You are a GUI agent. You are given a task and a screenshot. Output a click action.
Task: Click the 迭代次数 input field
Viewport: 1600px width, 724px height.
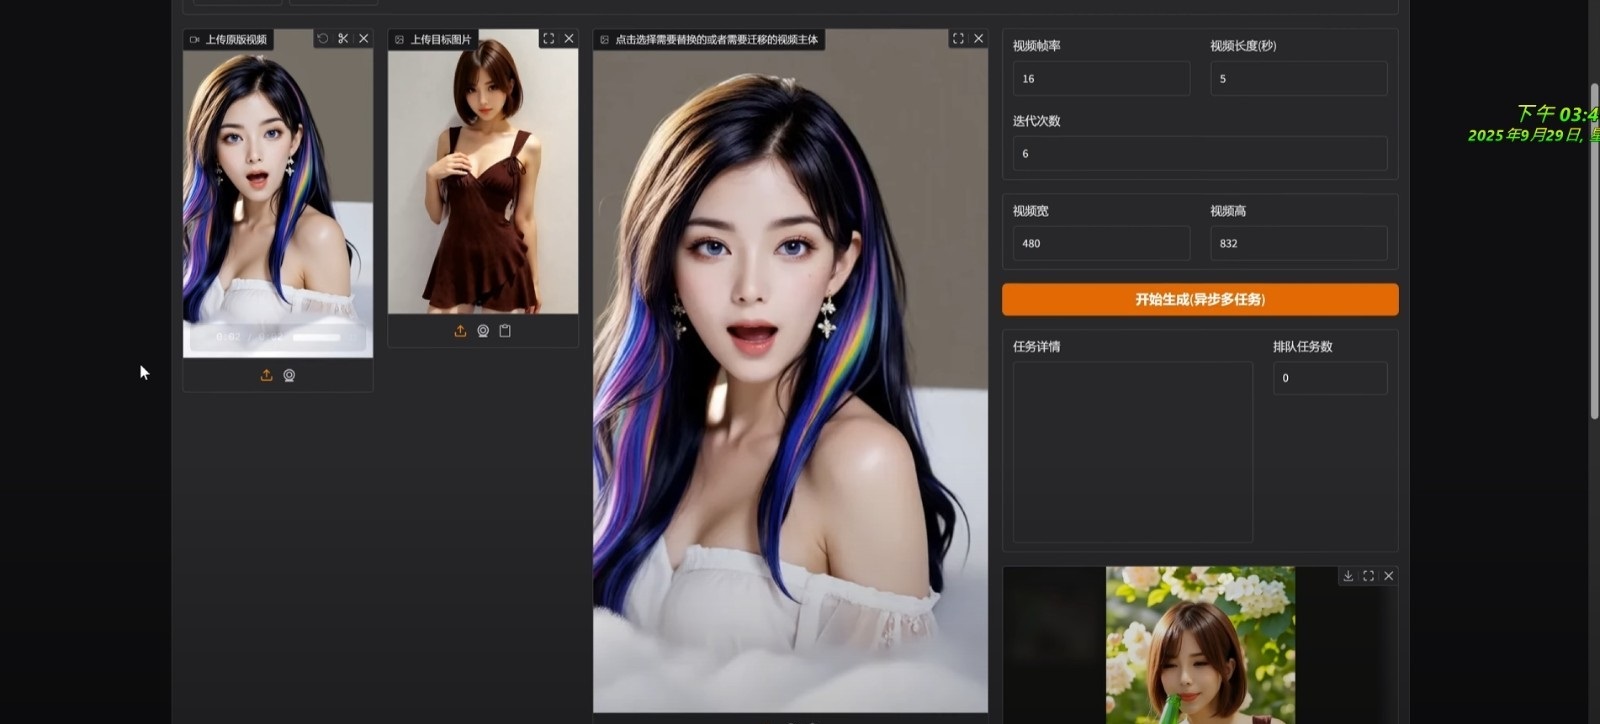coord(1200,153)
